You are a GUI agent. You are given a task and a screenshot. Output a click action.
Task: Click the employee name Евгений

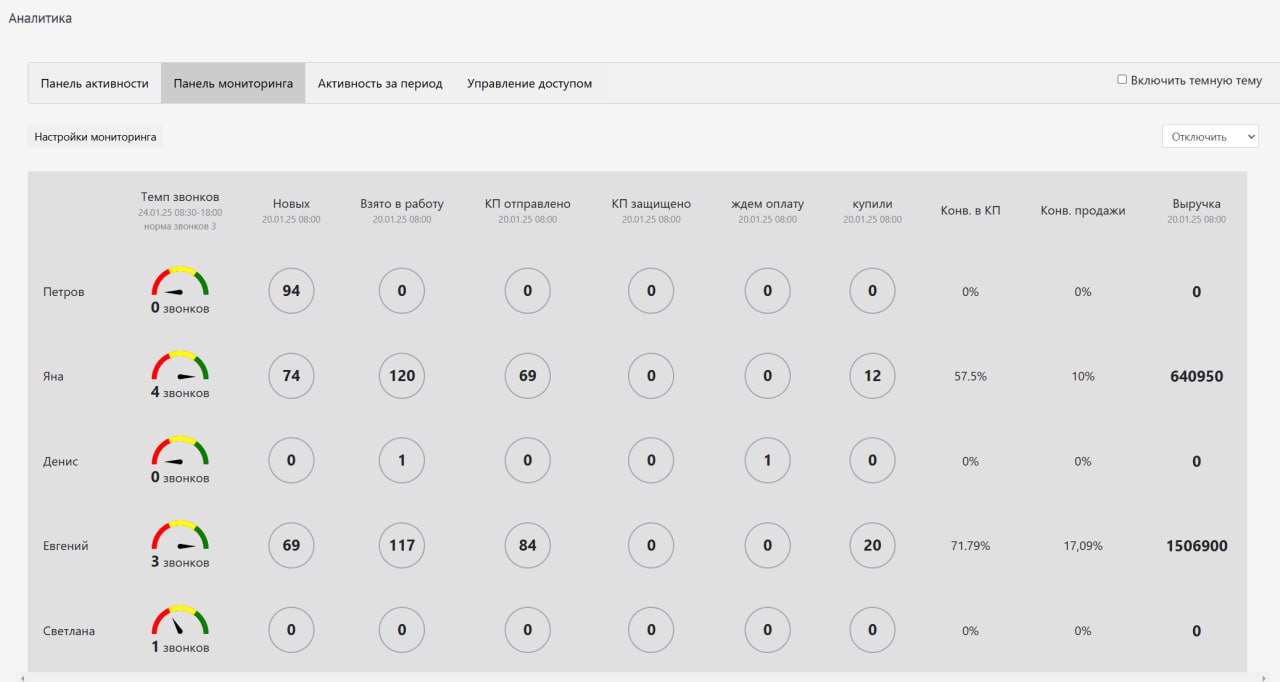(66, 546)
